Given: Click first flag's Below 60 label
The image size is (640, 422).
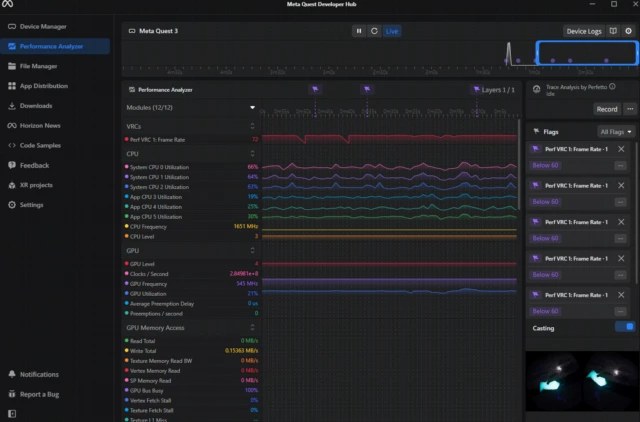Looking at the screenshot, I should [x=545, y=165].
